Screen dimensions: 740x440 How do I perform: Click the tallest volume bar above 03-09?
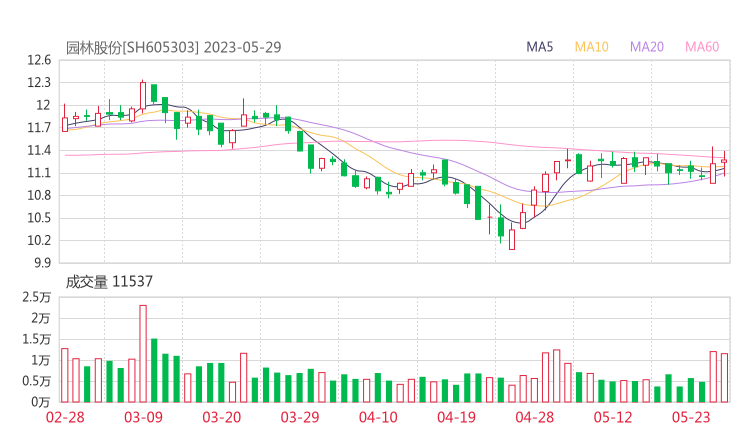click(143, 354)
